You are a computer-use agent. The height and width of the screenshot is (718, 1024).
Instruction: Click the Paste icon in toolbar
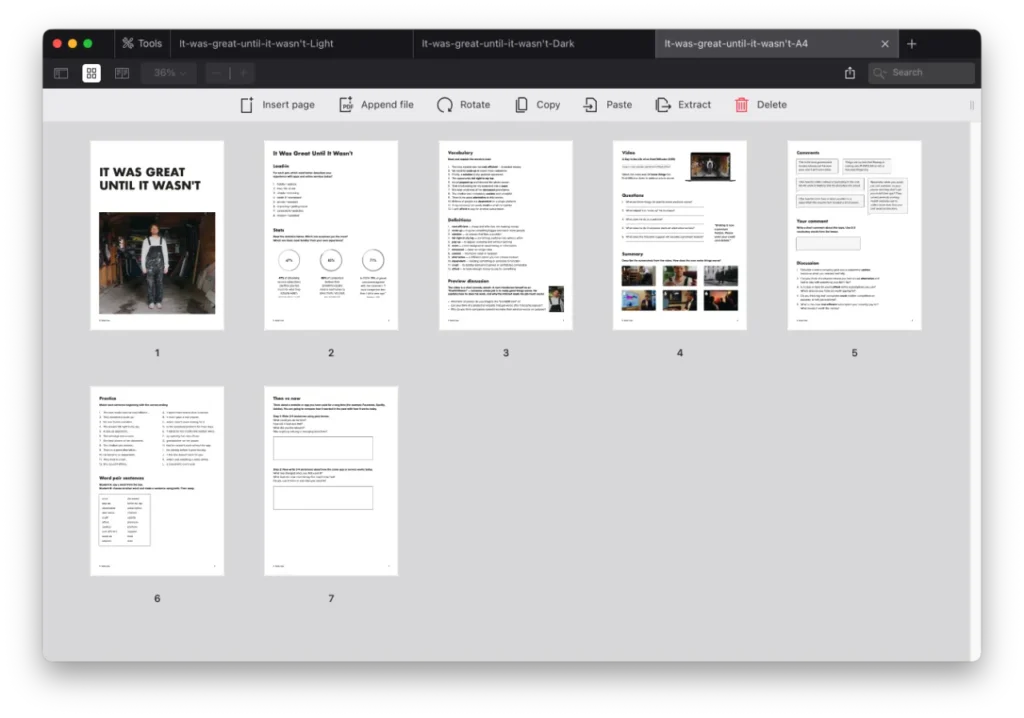pyautogui.click(x=591, y=105)
